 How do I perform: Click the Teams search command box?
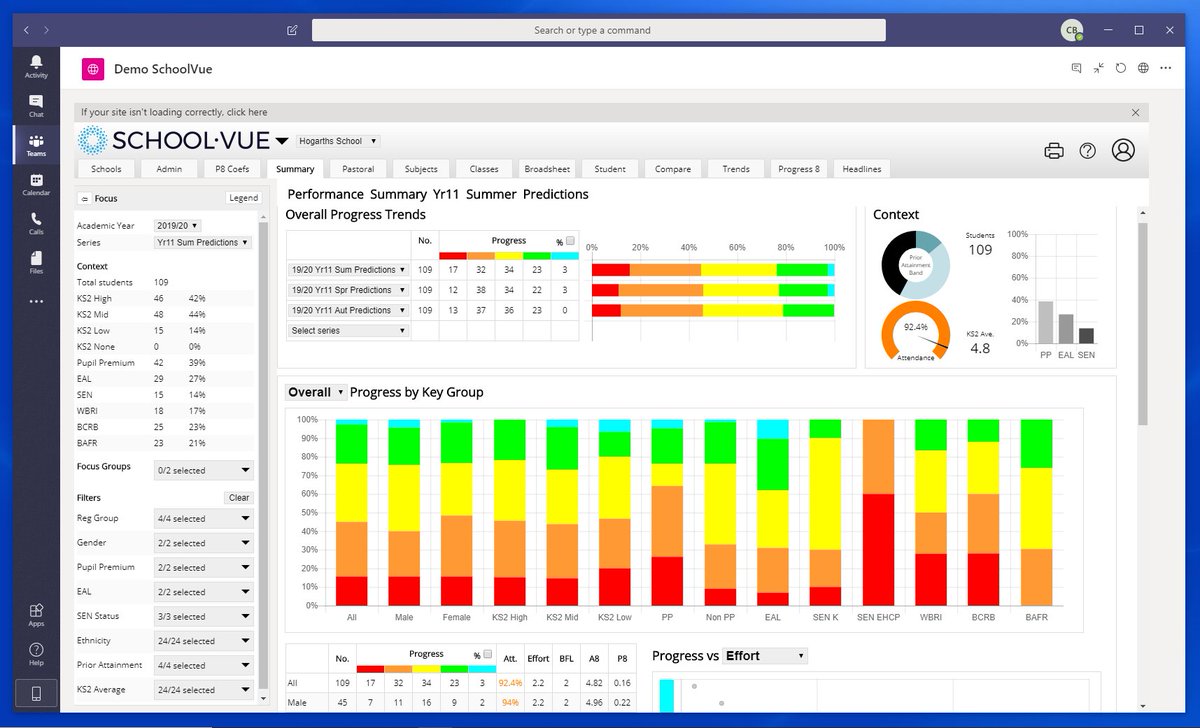point(598,30)
